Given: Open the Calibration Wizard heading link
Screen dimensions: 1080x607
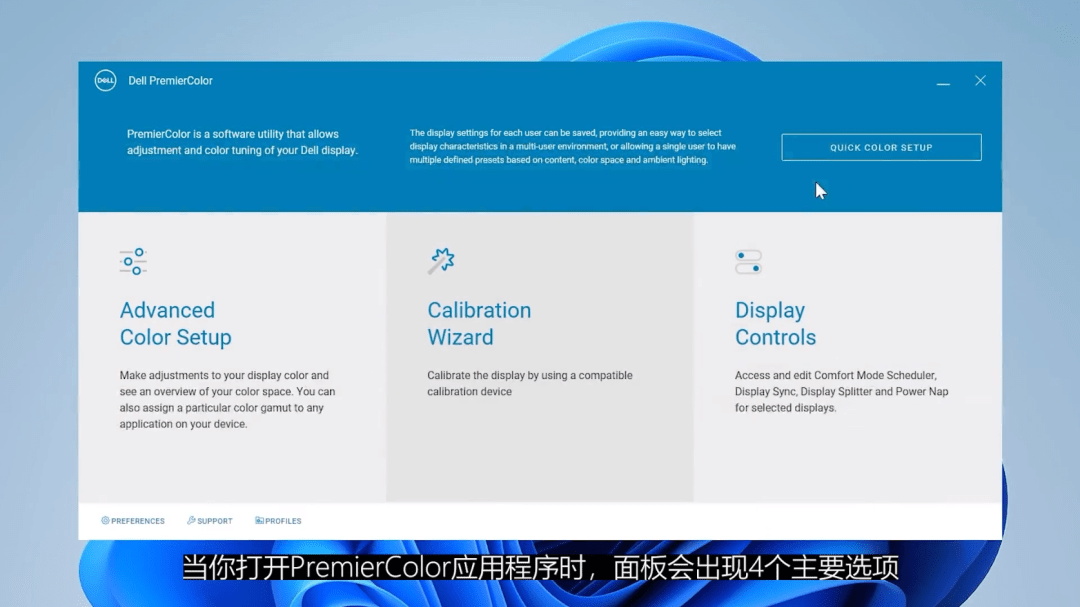Looking at the screenshot, I should pyautogui.click(x=479, y=323).
